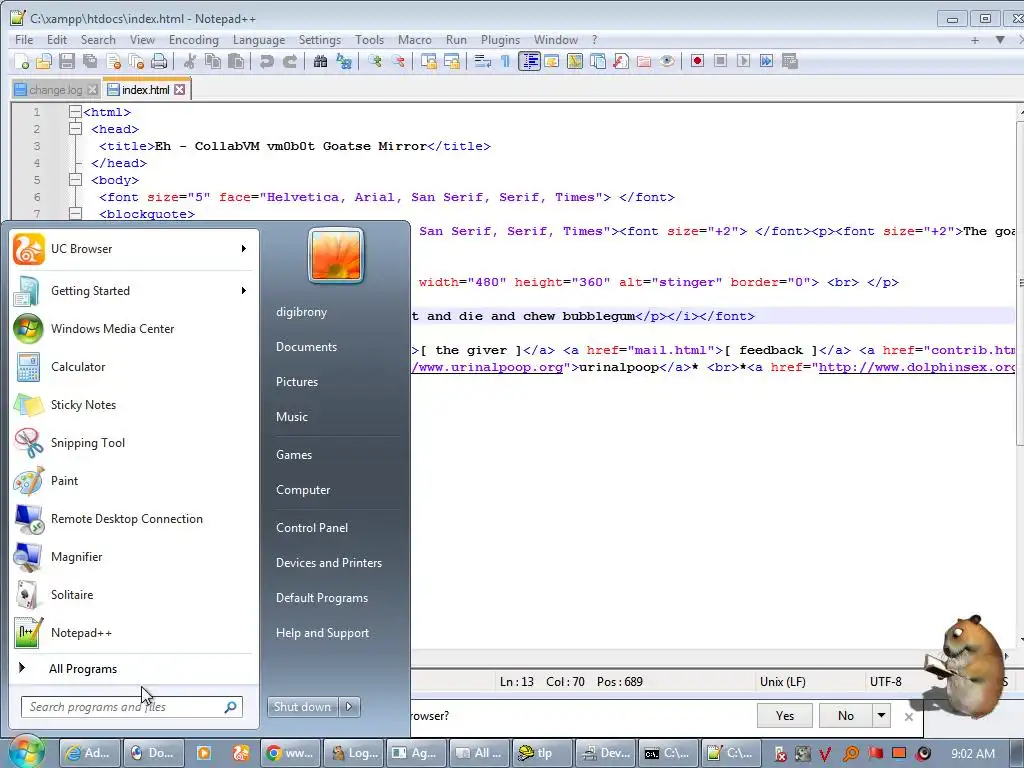
Task: Click the Search programs and files field
Action: coord(131,707)
